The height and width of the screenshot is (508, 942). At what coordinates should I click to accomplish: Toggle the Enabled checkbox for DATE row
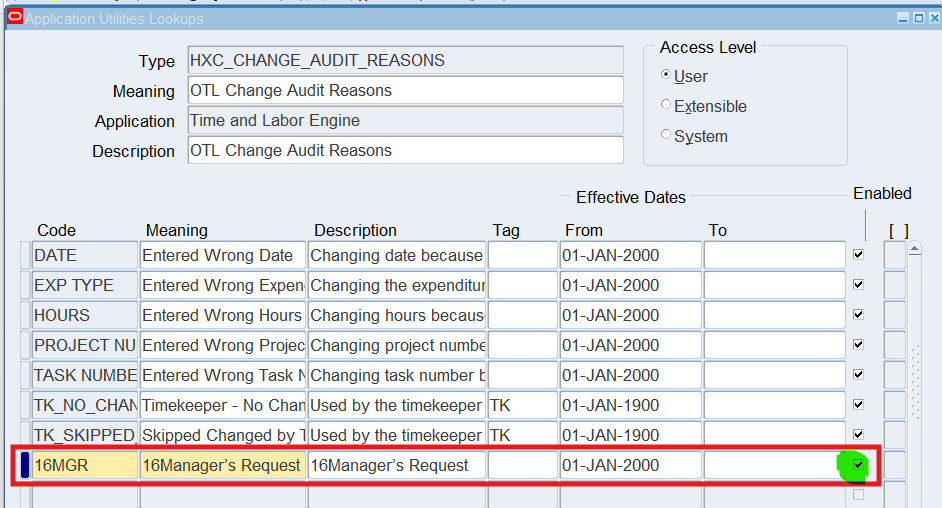tap(858, 256)
